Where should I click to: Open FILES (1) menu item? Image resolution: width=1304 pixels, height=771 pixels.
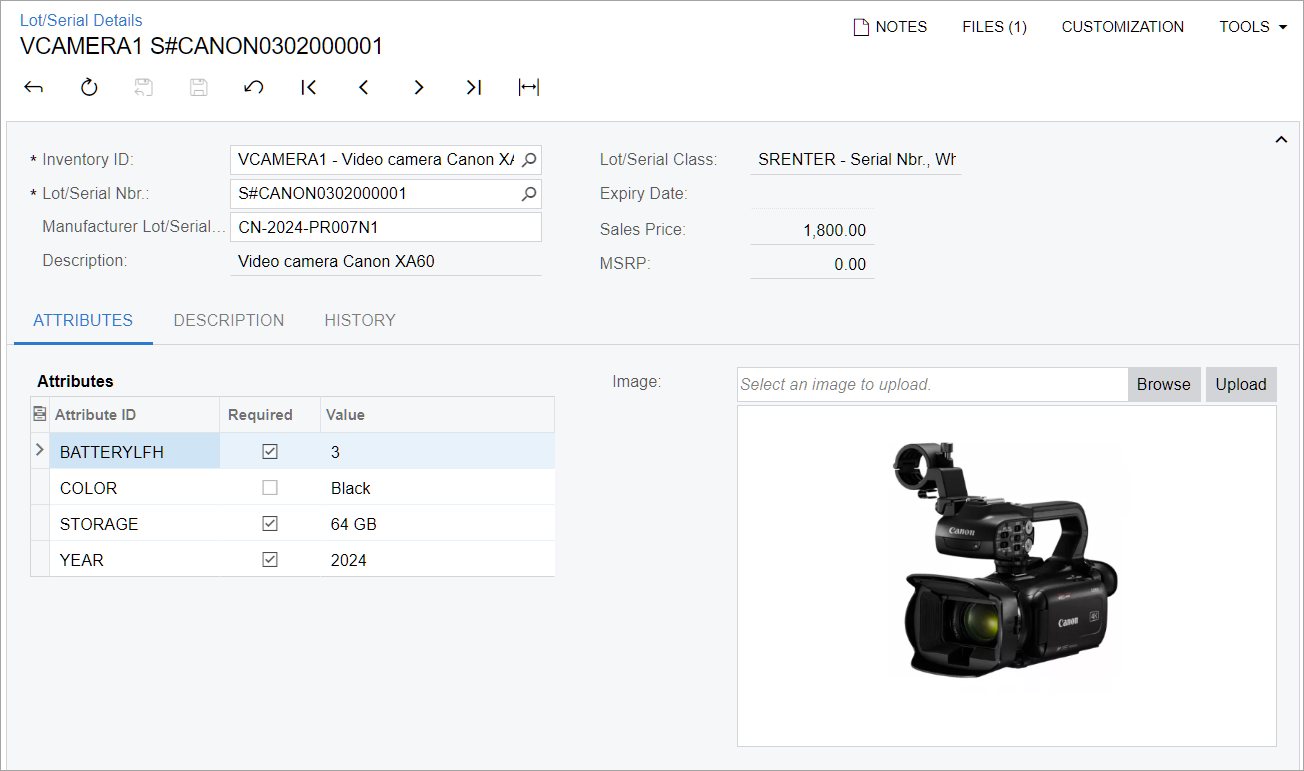coord(994,27)
